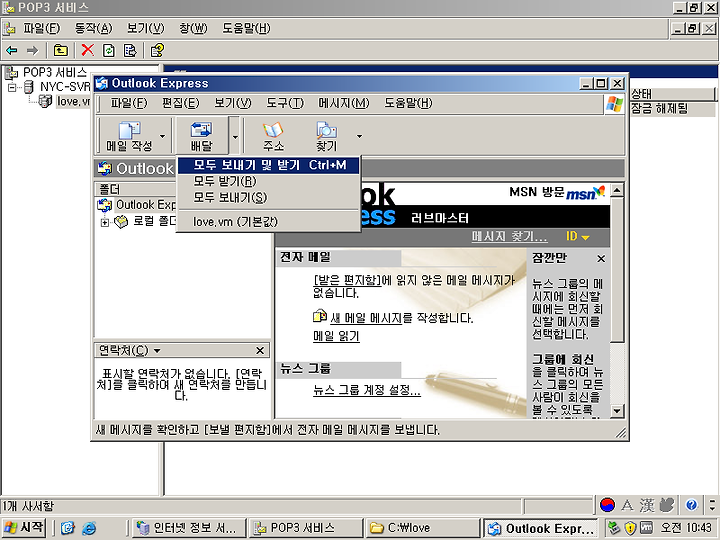This screenshot has width=720, height=540.
Task: Open the 주소 address book
Action: (273, 136)
